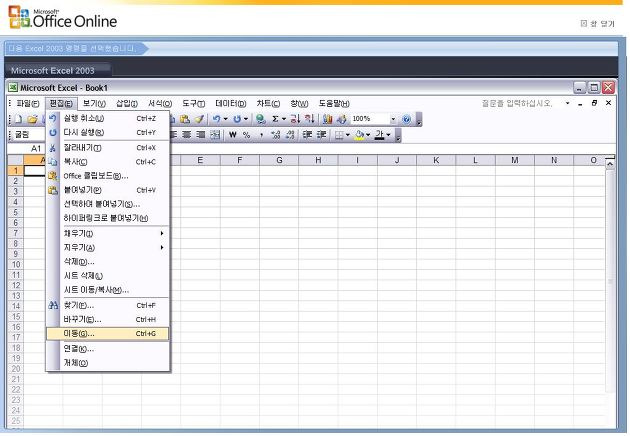Click the 창 닫기 link at top right

click(597, 24)
